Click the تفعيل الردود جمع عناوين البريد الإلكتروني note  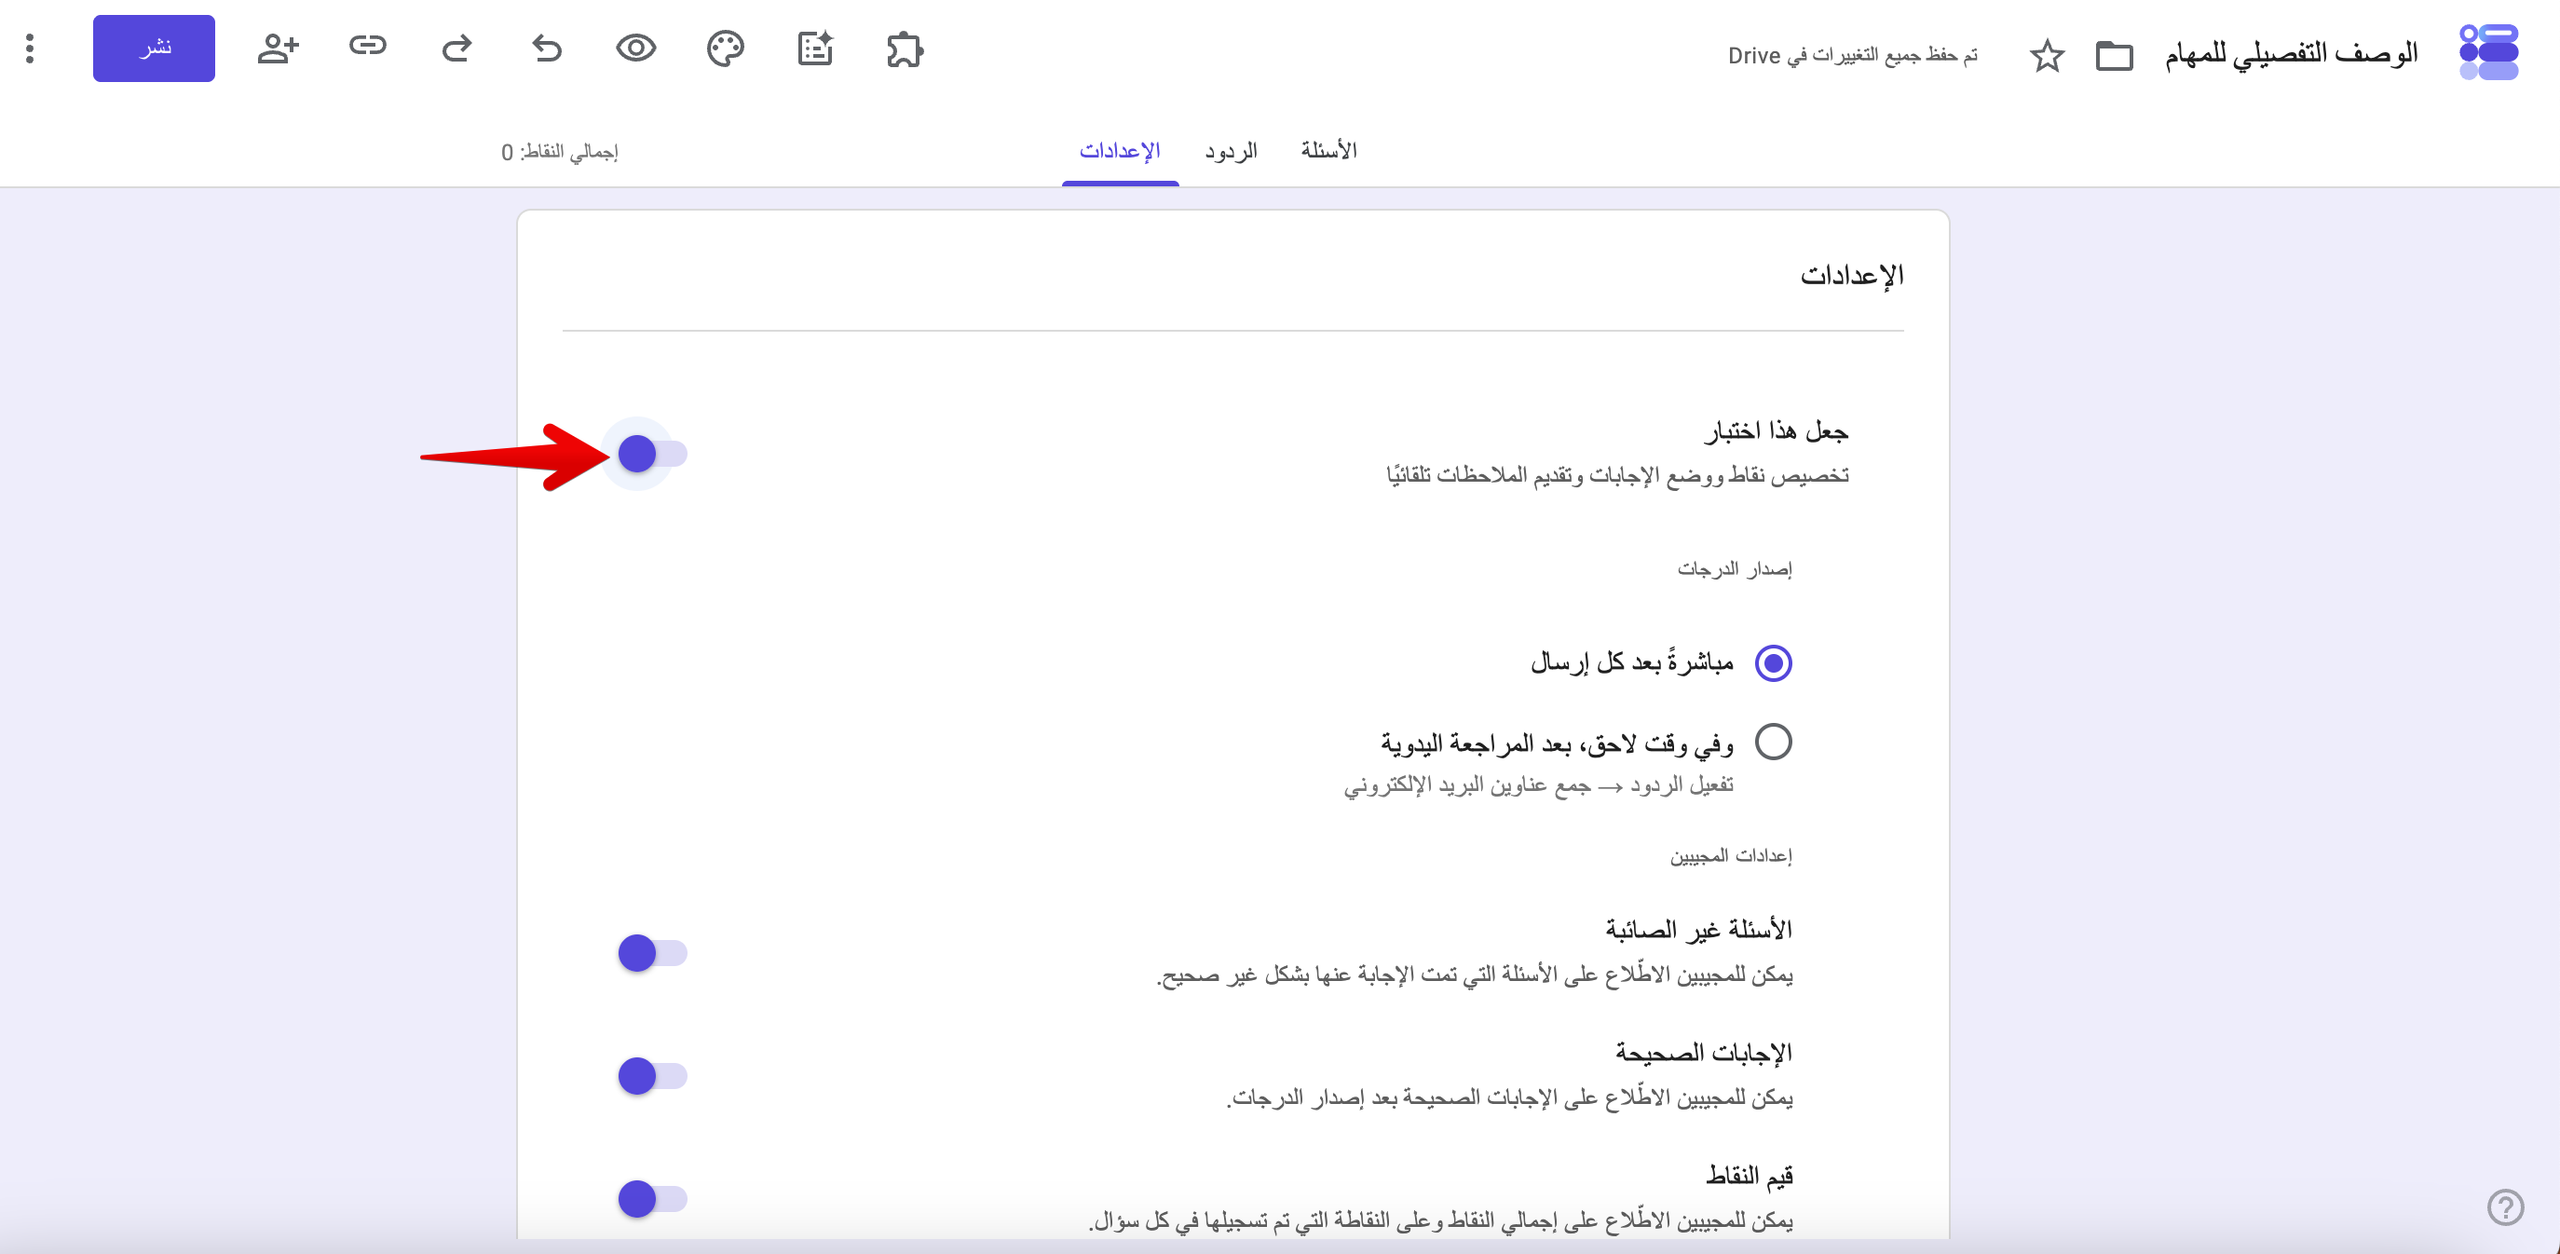[x=1539, y=786]
